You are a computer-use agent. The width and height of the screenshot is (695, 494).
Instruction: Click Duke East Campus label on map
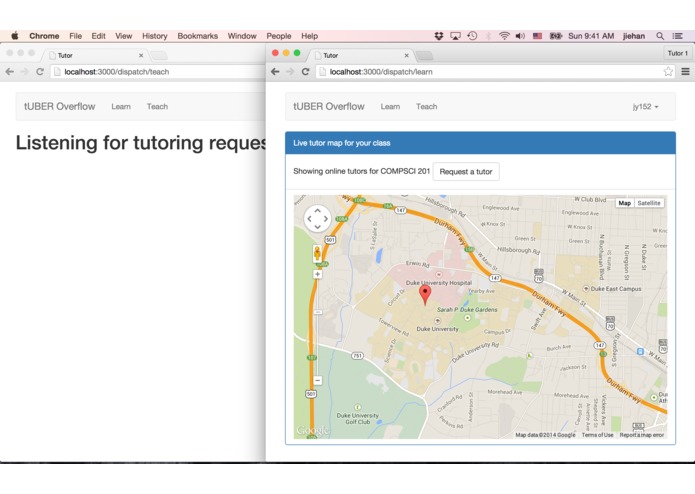(616, 288)
